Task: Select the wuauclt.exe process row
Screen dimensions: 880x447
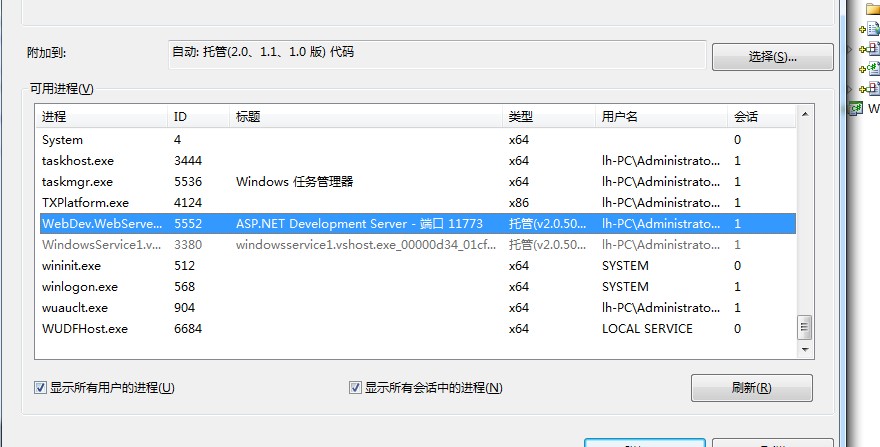Action: pyautogui.click(x=418, y=308)
